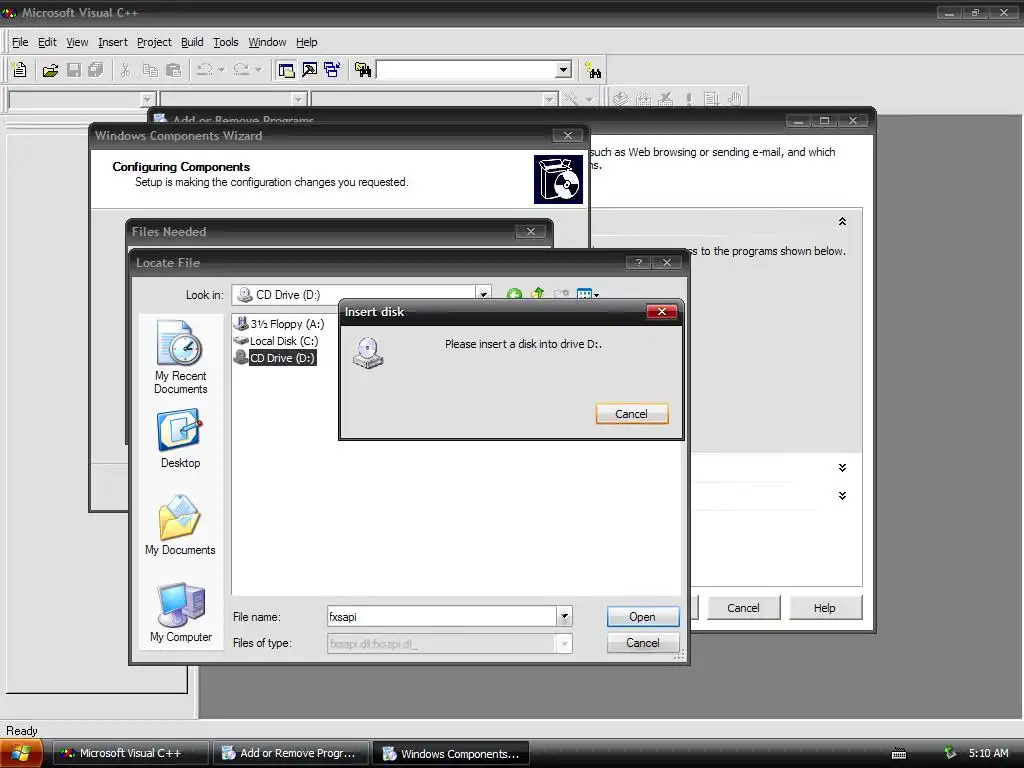
Task: Click Cancel in Add or Remove Programs
Action: pos(743,608)
